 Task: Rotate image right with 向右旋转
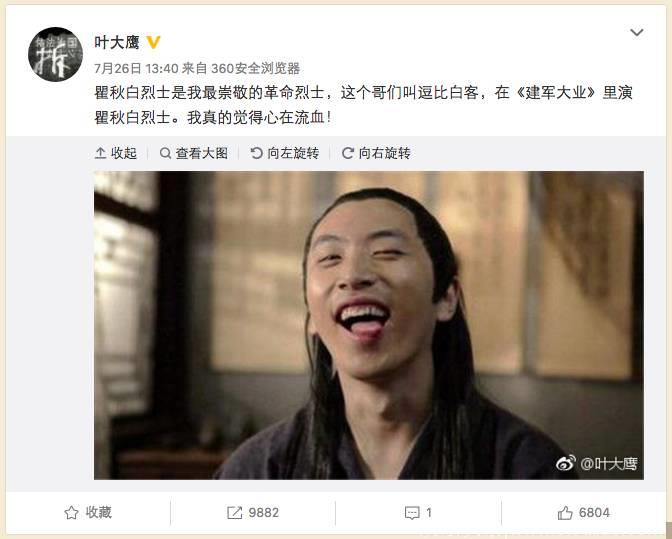pyautogui.click(x=376, y=153)
